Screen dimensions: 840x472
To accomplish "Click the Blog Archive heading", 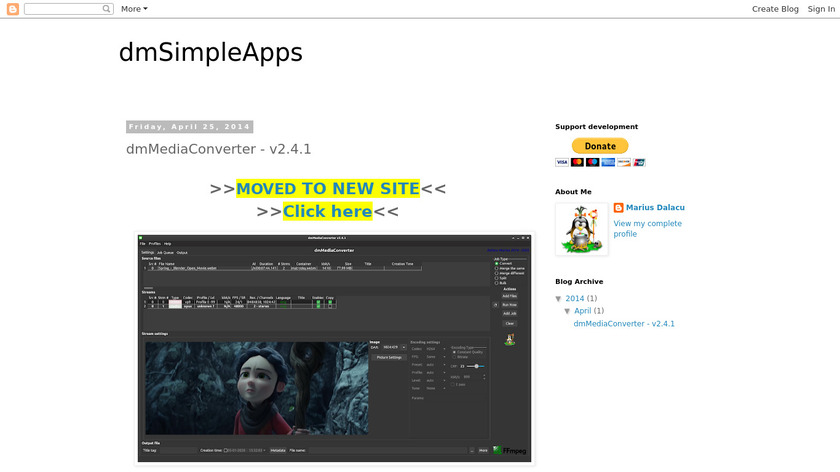I will [x=579, y=282].
